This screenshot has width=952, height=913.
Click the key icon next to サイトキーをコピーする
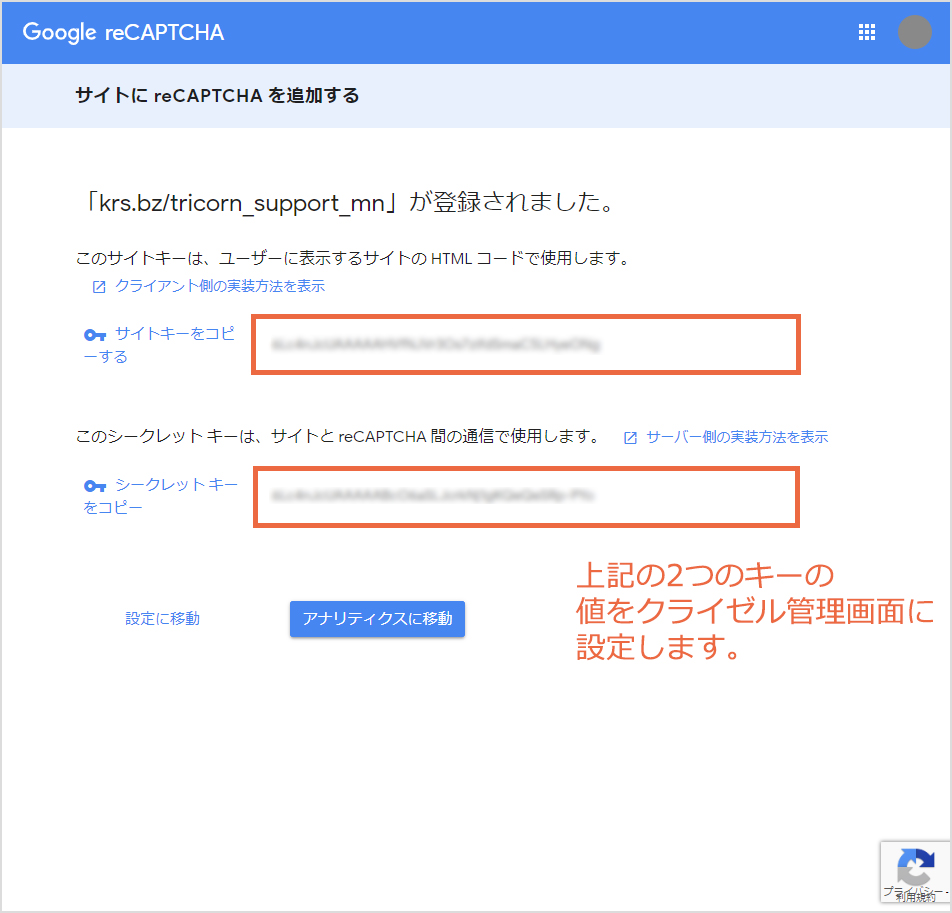pos(95,334)
